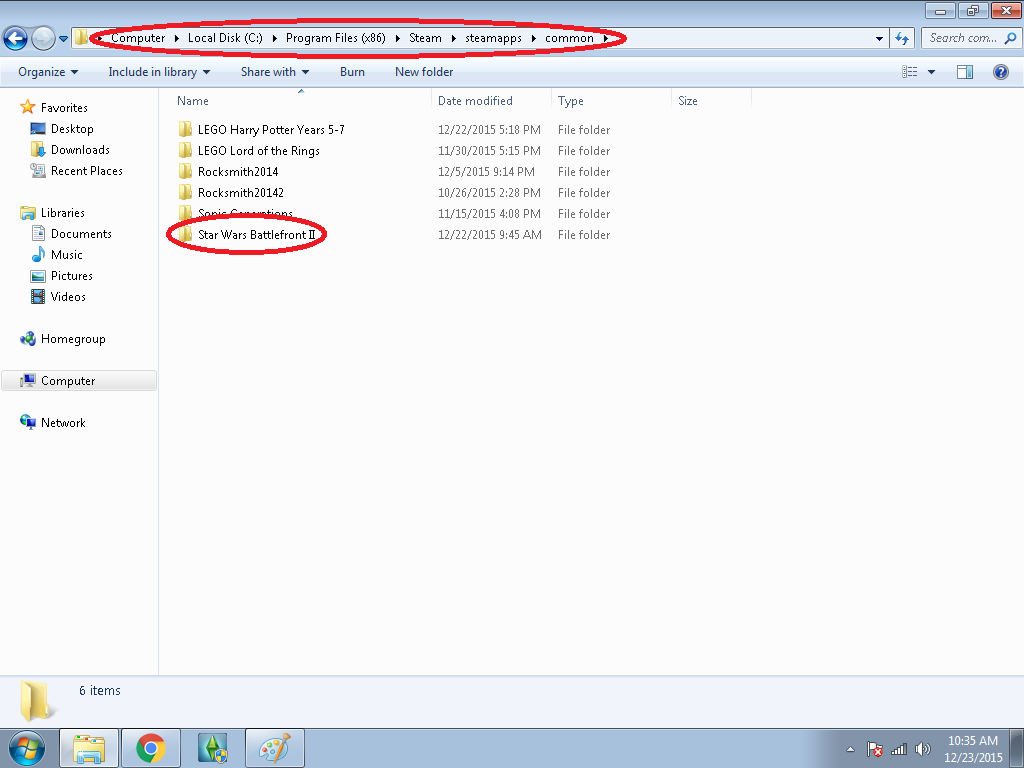
Task: Click the Back navigation arrow button
Action: tap(16, 39)
